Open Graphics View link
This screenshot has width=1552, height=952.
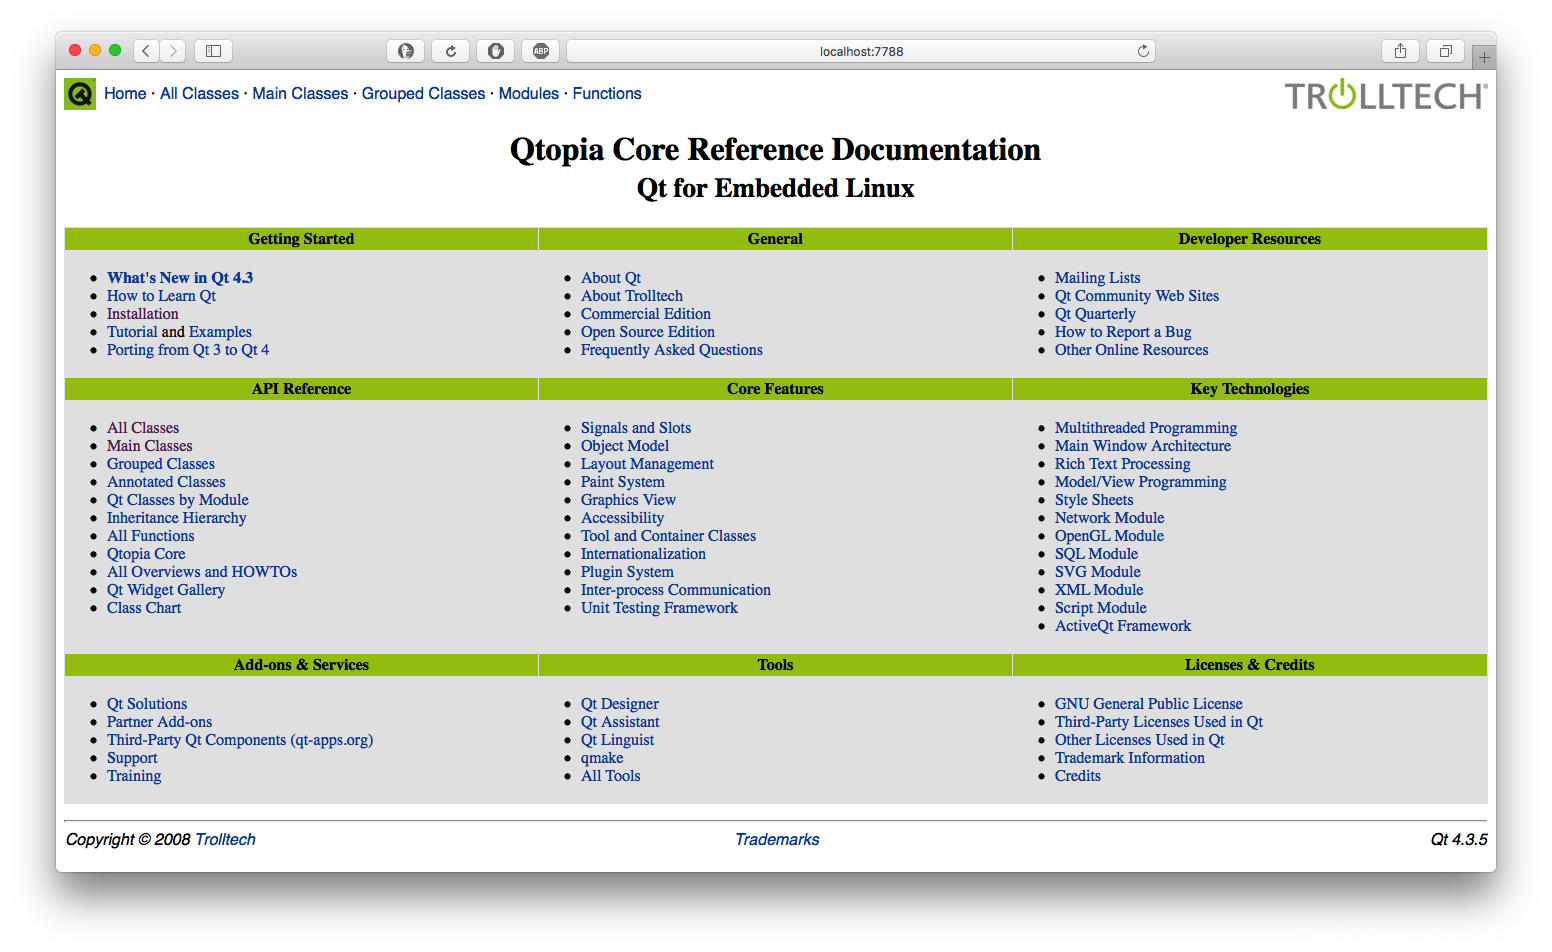point(628,500)
